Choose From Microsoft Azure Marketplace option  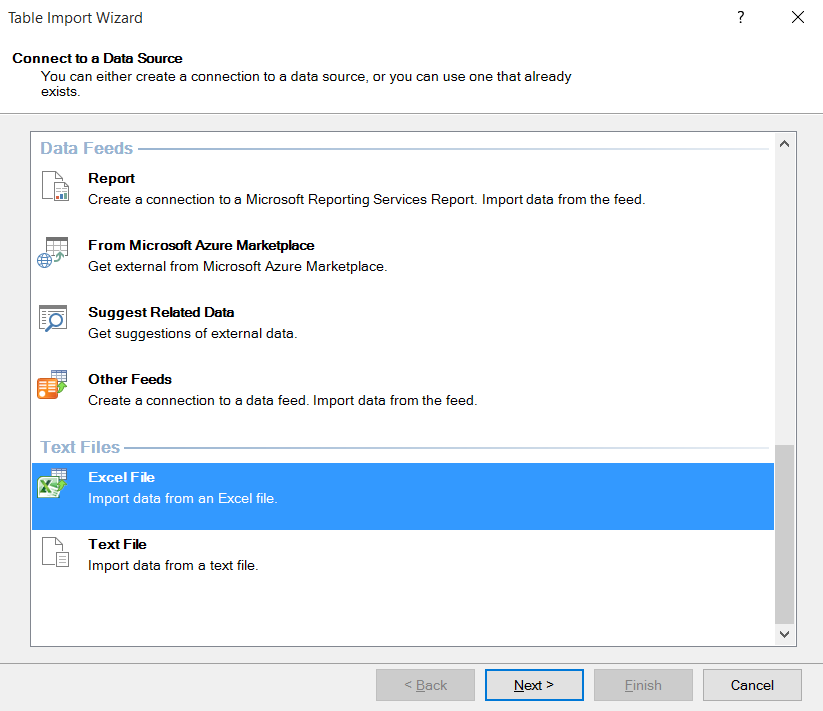(201, 245)
